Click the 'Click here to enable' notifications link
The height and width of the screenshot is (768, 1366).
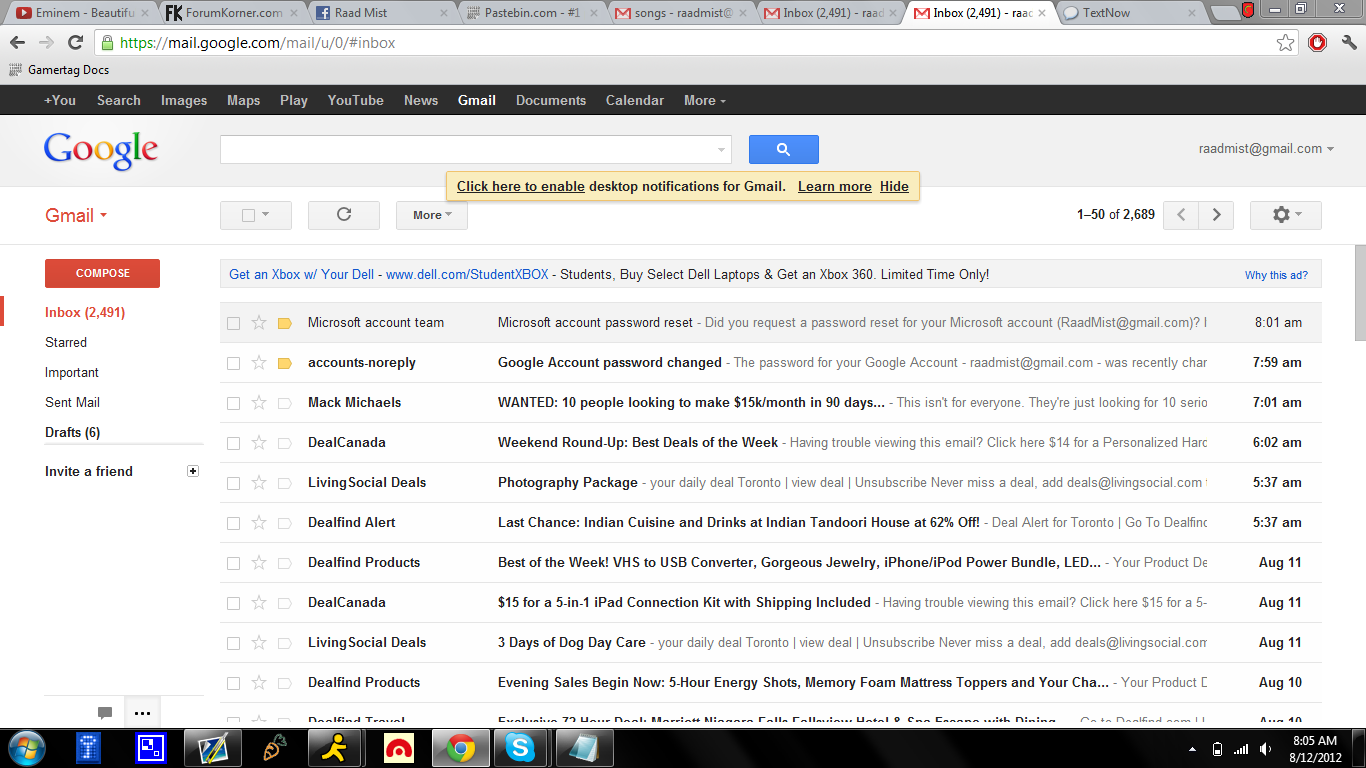521,186
